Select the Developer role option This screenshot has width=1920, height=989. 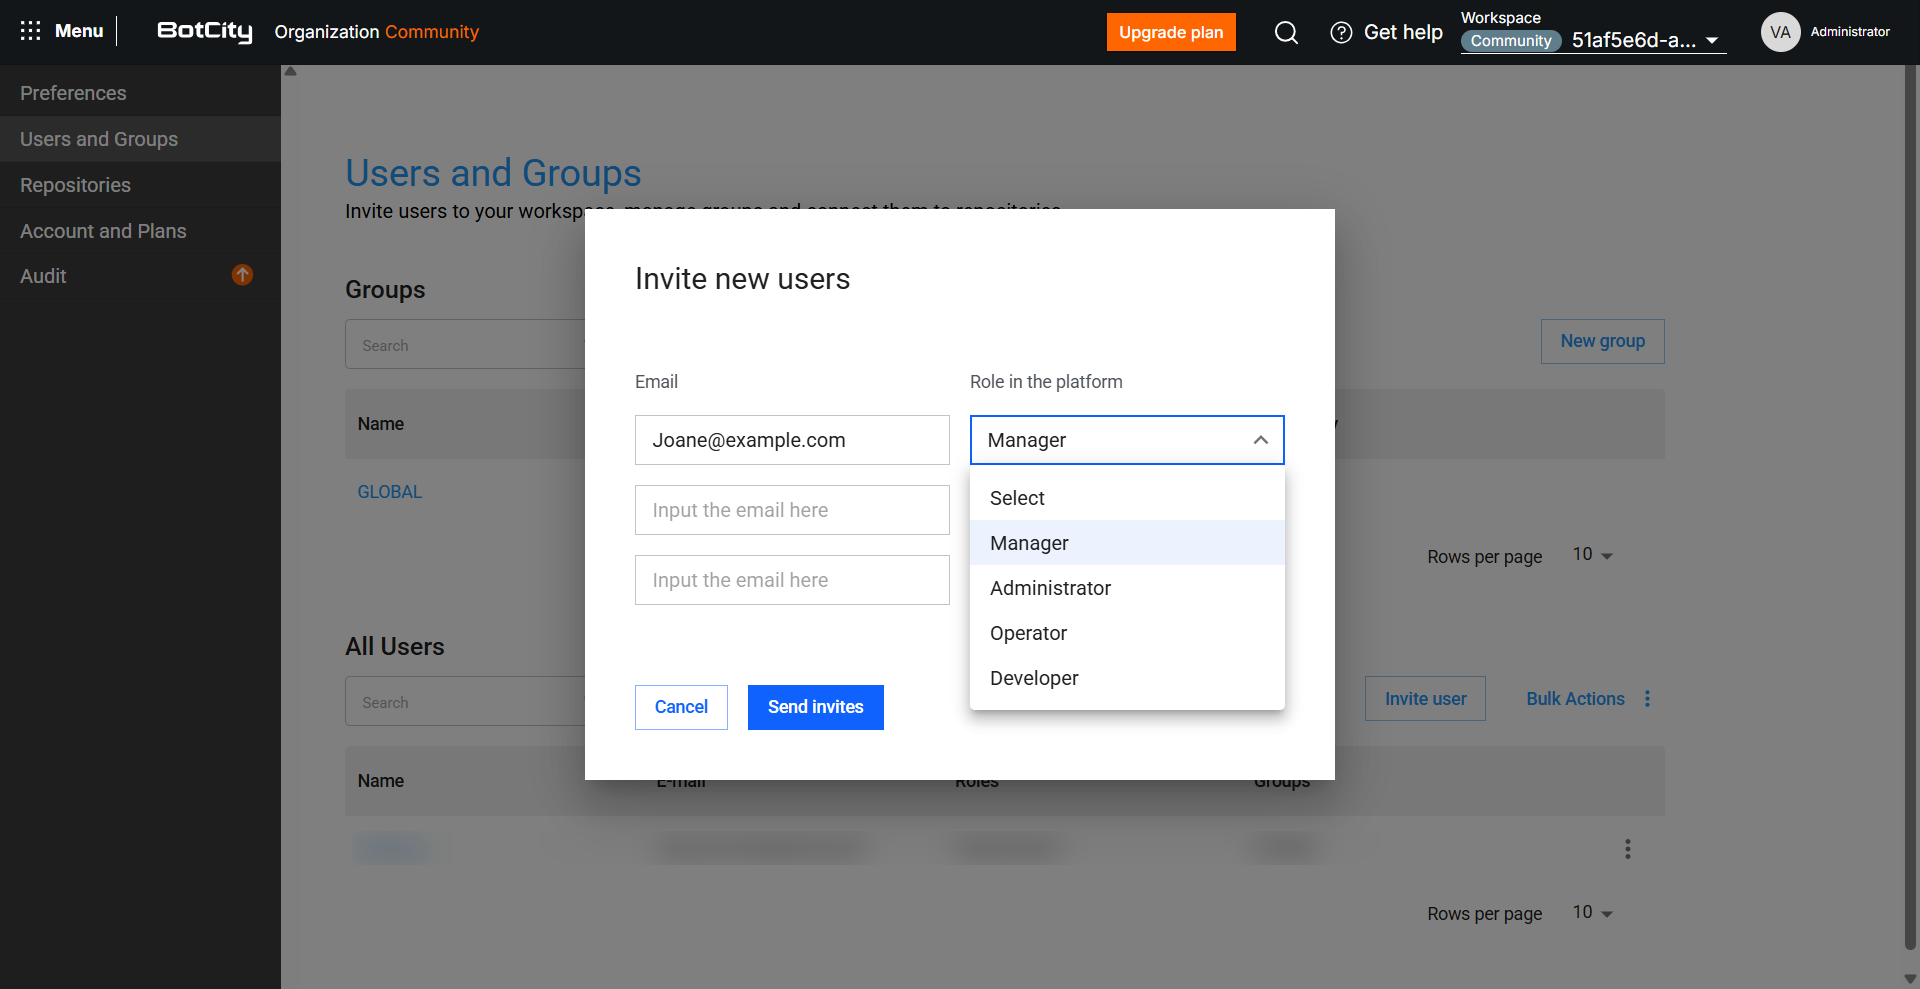click(1034, 678)
